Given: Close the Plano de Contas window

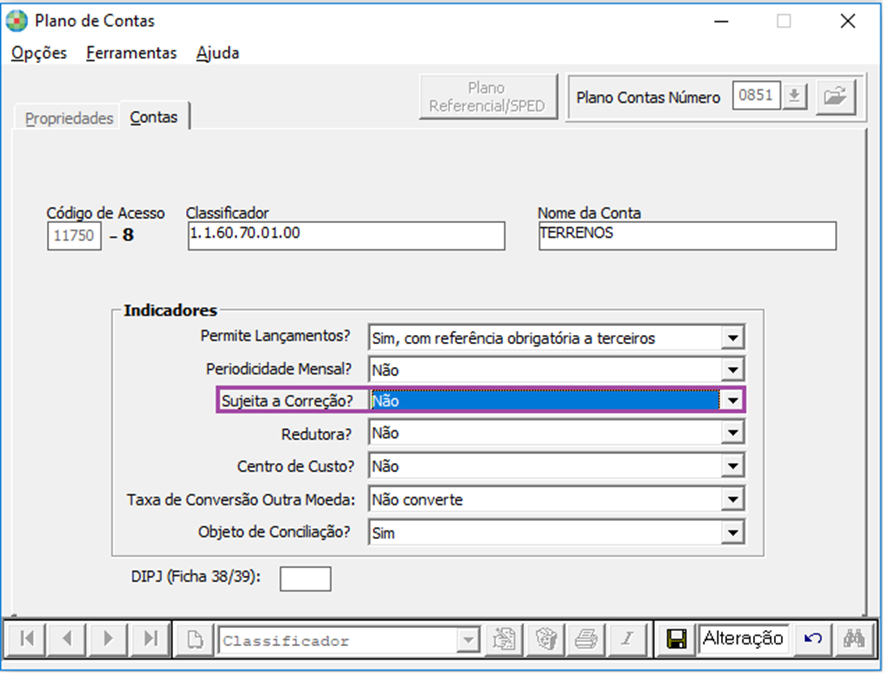Looking at the screenshot, I should 847,22.
